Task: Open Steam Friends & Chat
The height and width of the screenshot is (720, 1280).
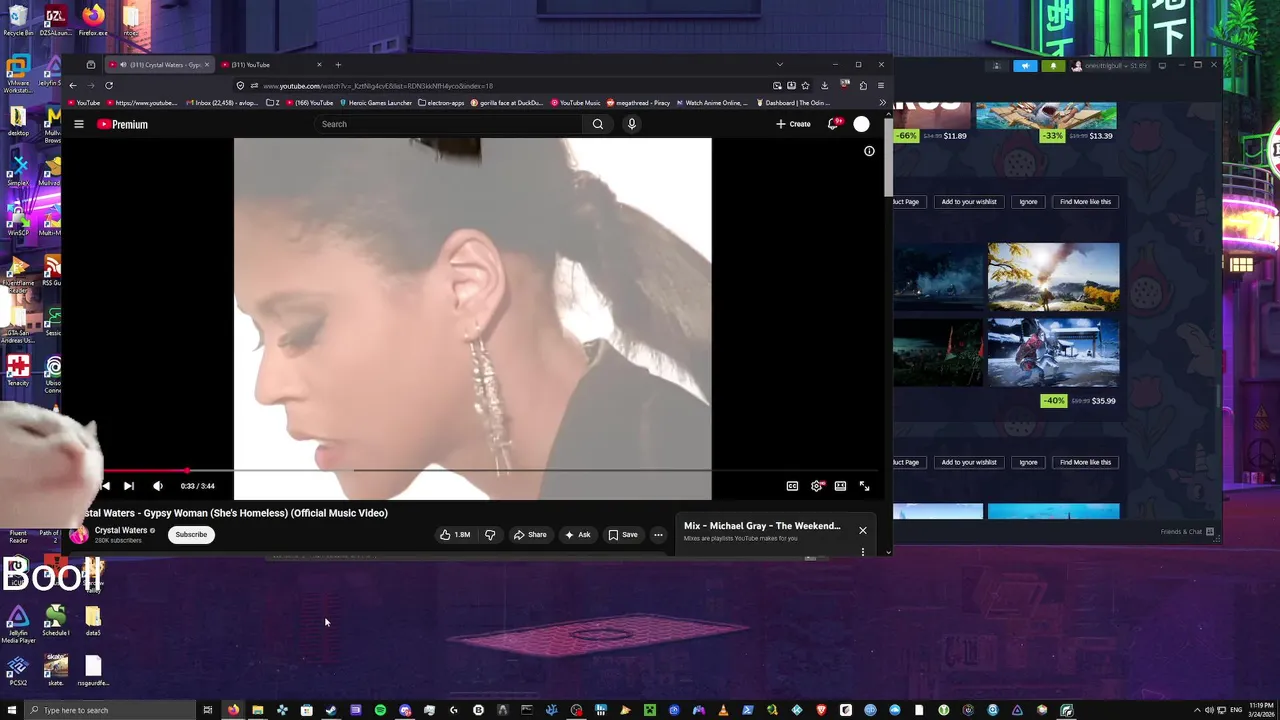Action: pos(1188,532)
